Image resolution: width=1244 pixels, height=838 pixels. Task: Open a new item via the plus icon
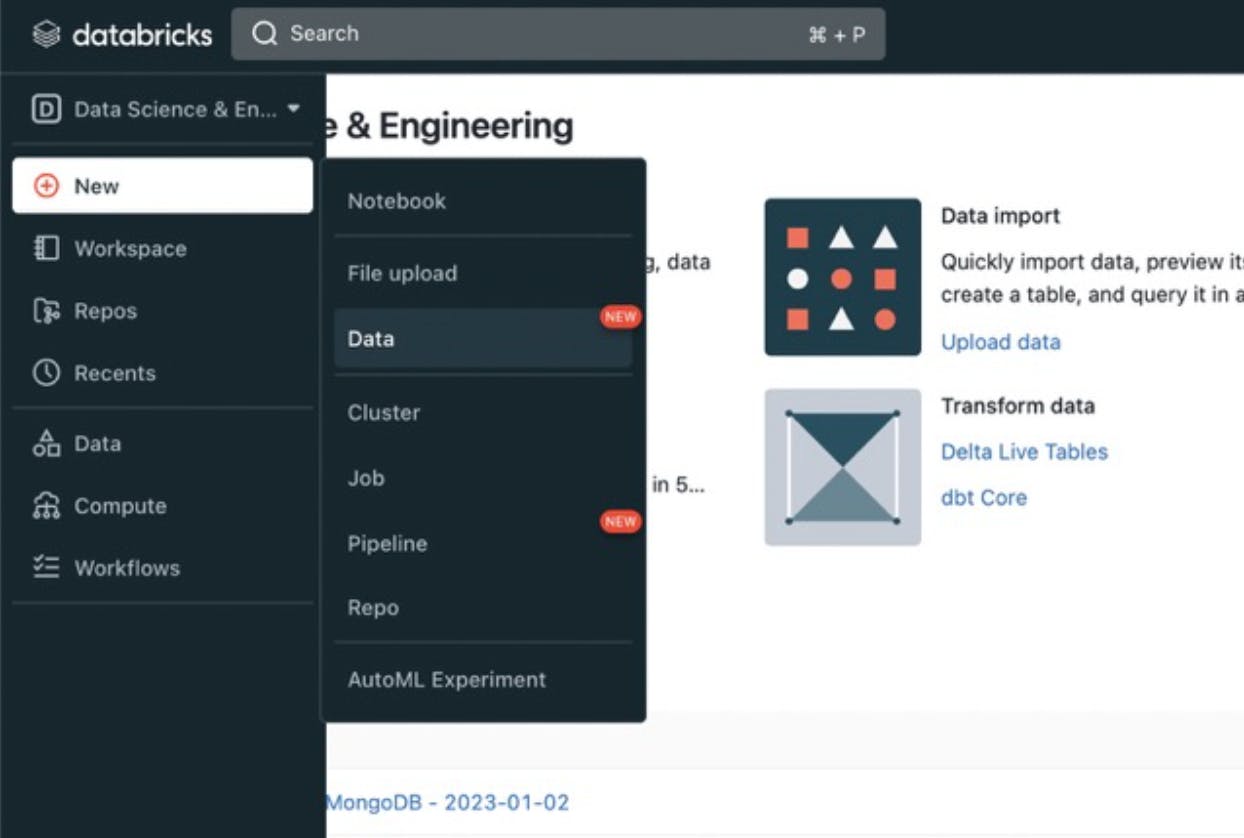48,185
